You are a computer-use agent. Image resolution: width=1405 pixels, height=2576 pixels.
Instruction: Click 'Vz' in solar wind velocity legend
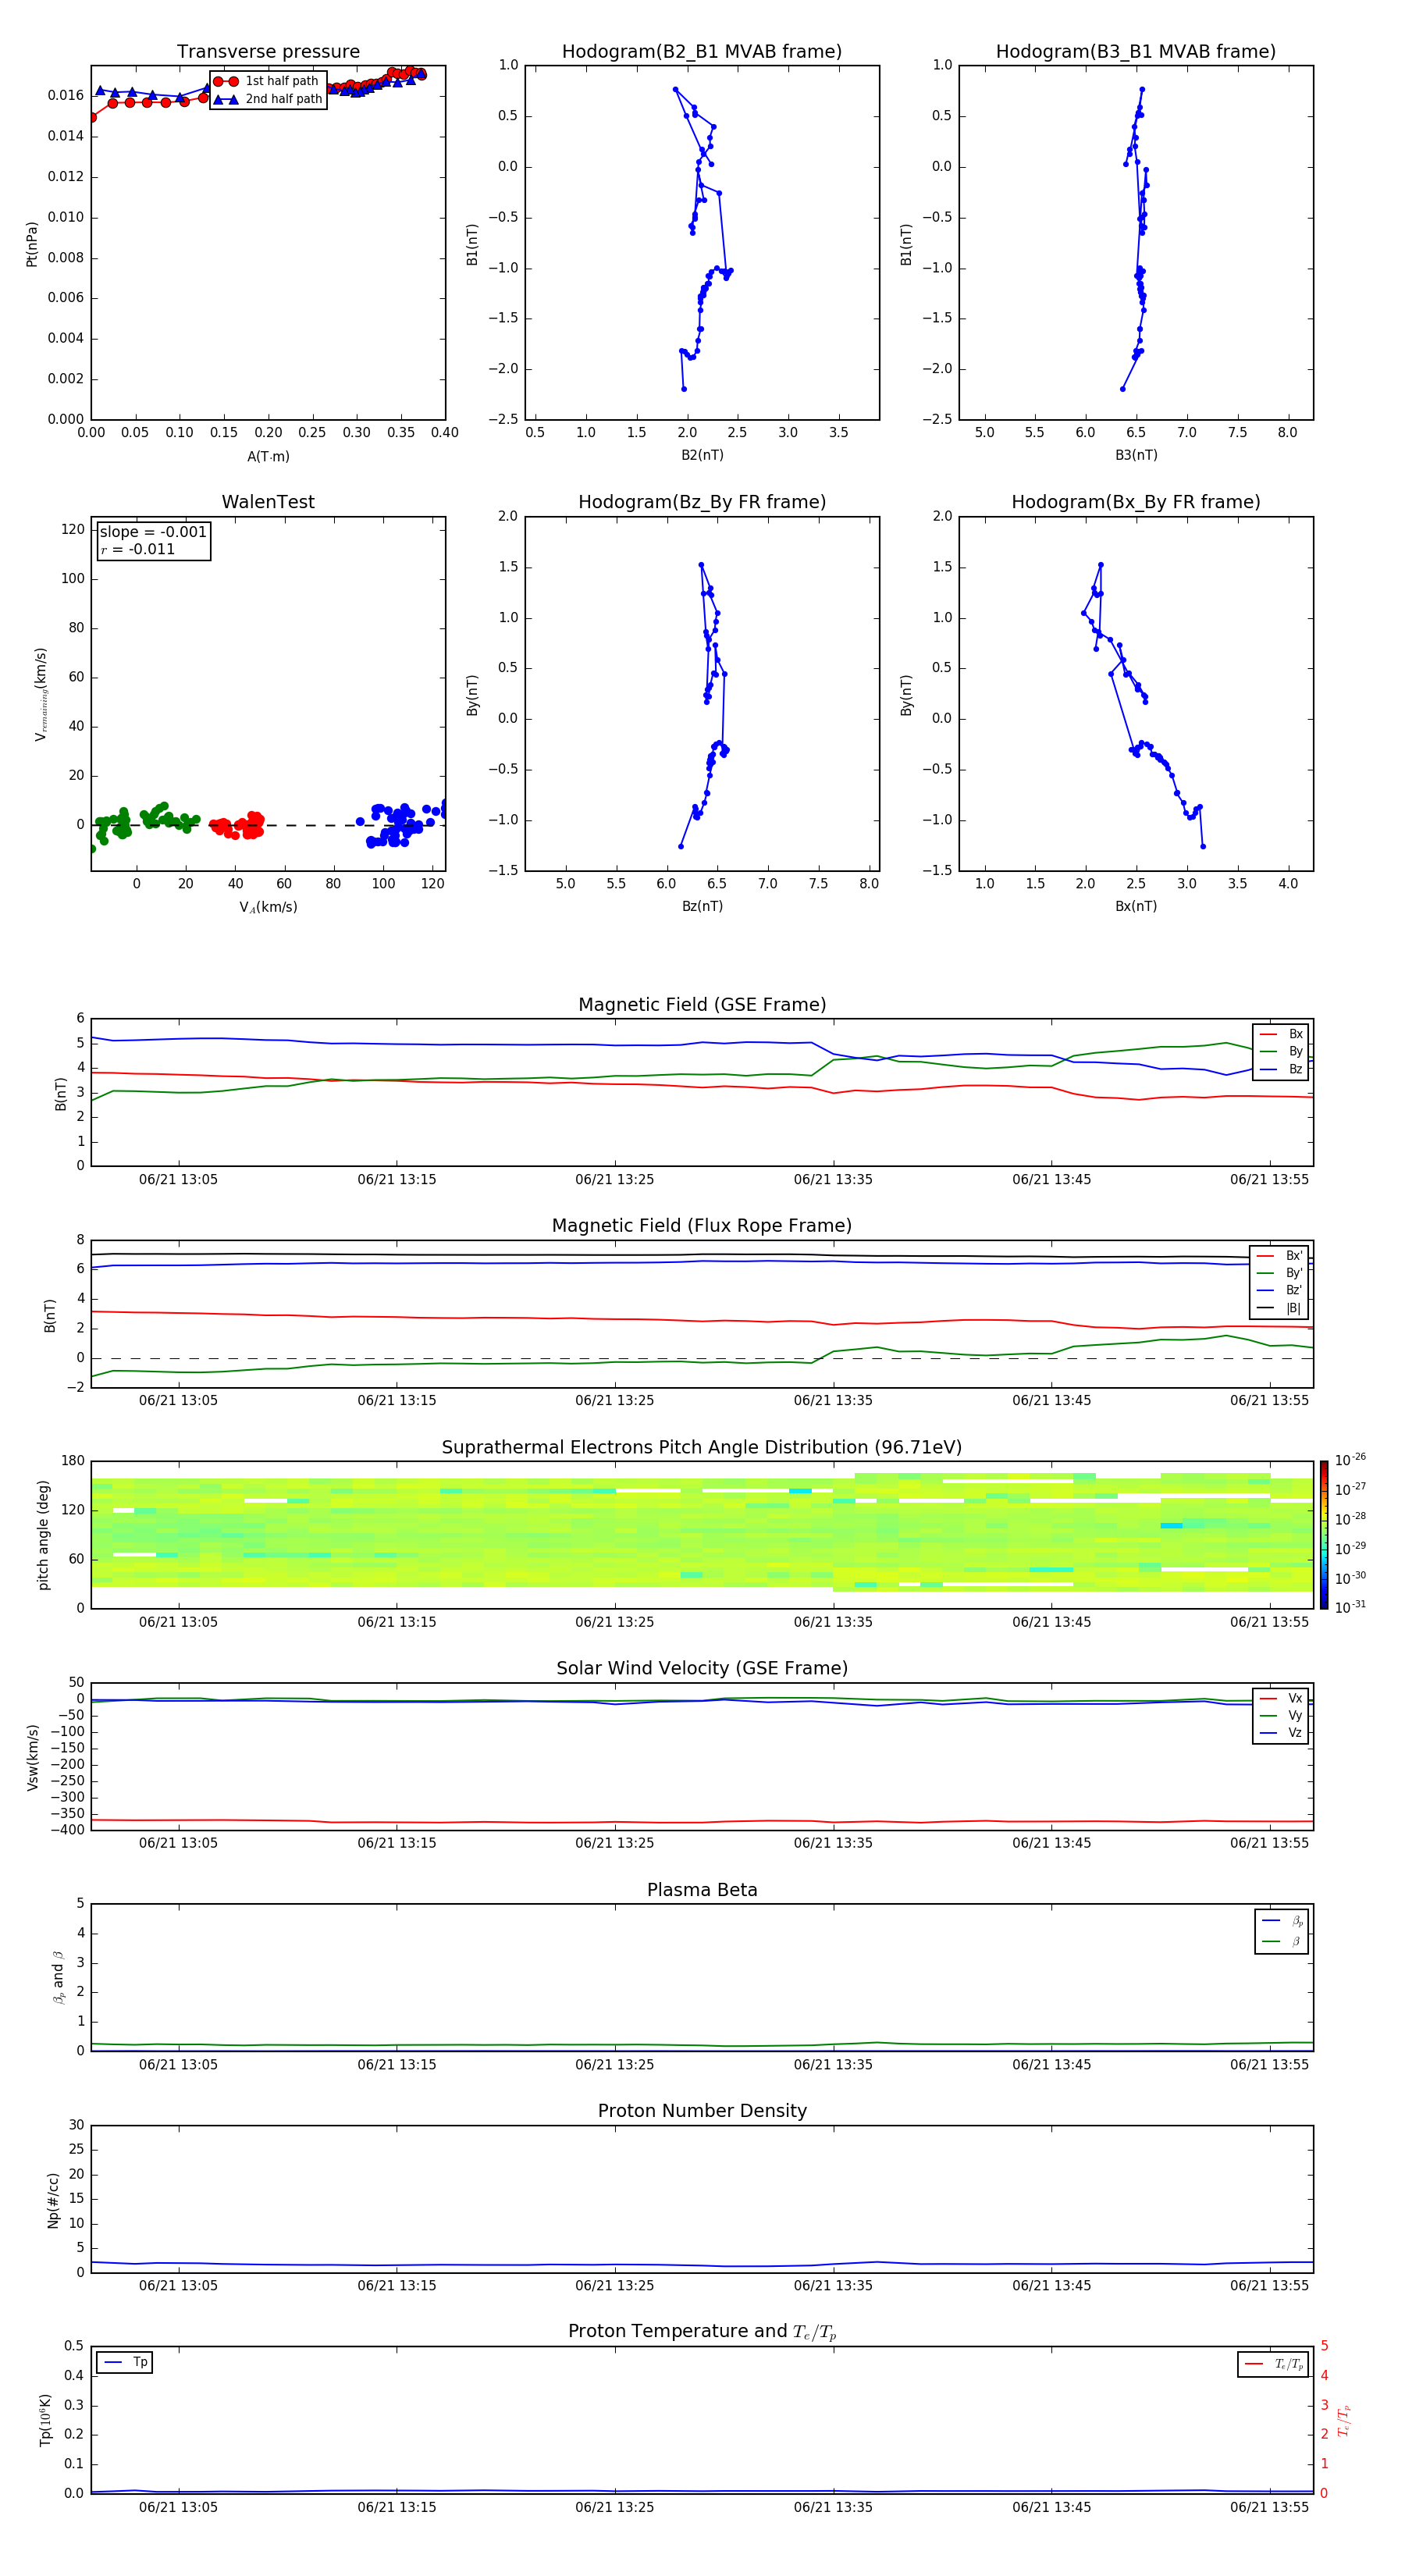point(1295,1733)
